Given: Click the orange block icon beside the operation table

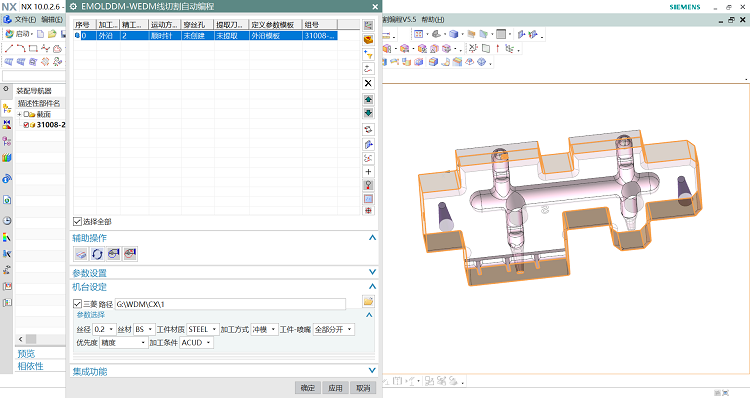Looking at the screenshot, I should click(x=368, y=40).
